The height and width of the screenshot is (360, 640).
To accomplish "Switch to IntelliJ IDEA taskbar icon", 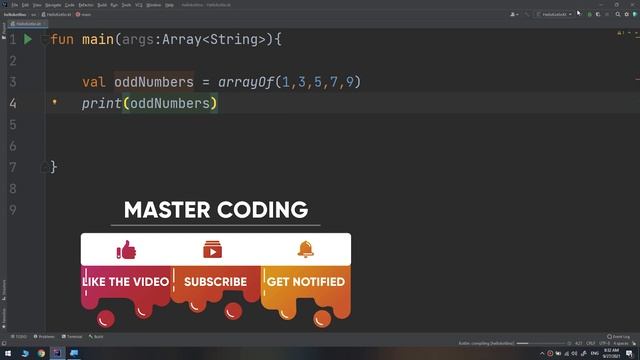I will click(x=58, y=353).
